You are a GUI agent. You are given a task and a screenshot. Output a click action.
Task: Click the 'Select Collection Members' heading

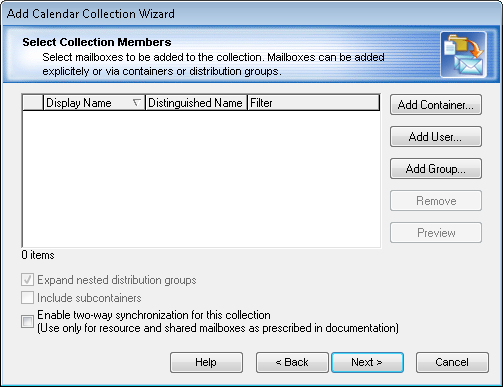[97, 42]
